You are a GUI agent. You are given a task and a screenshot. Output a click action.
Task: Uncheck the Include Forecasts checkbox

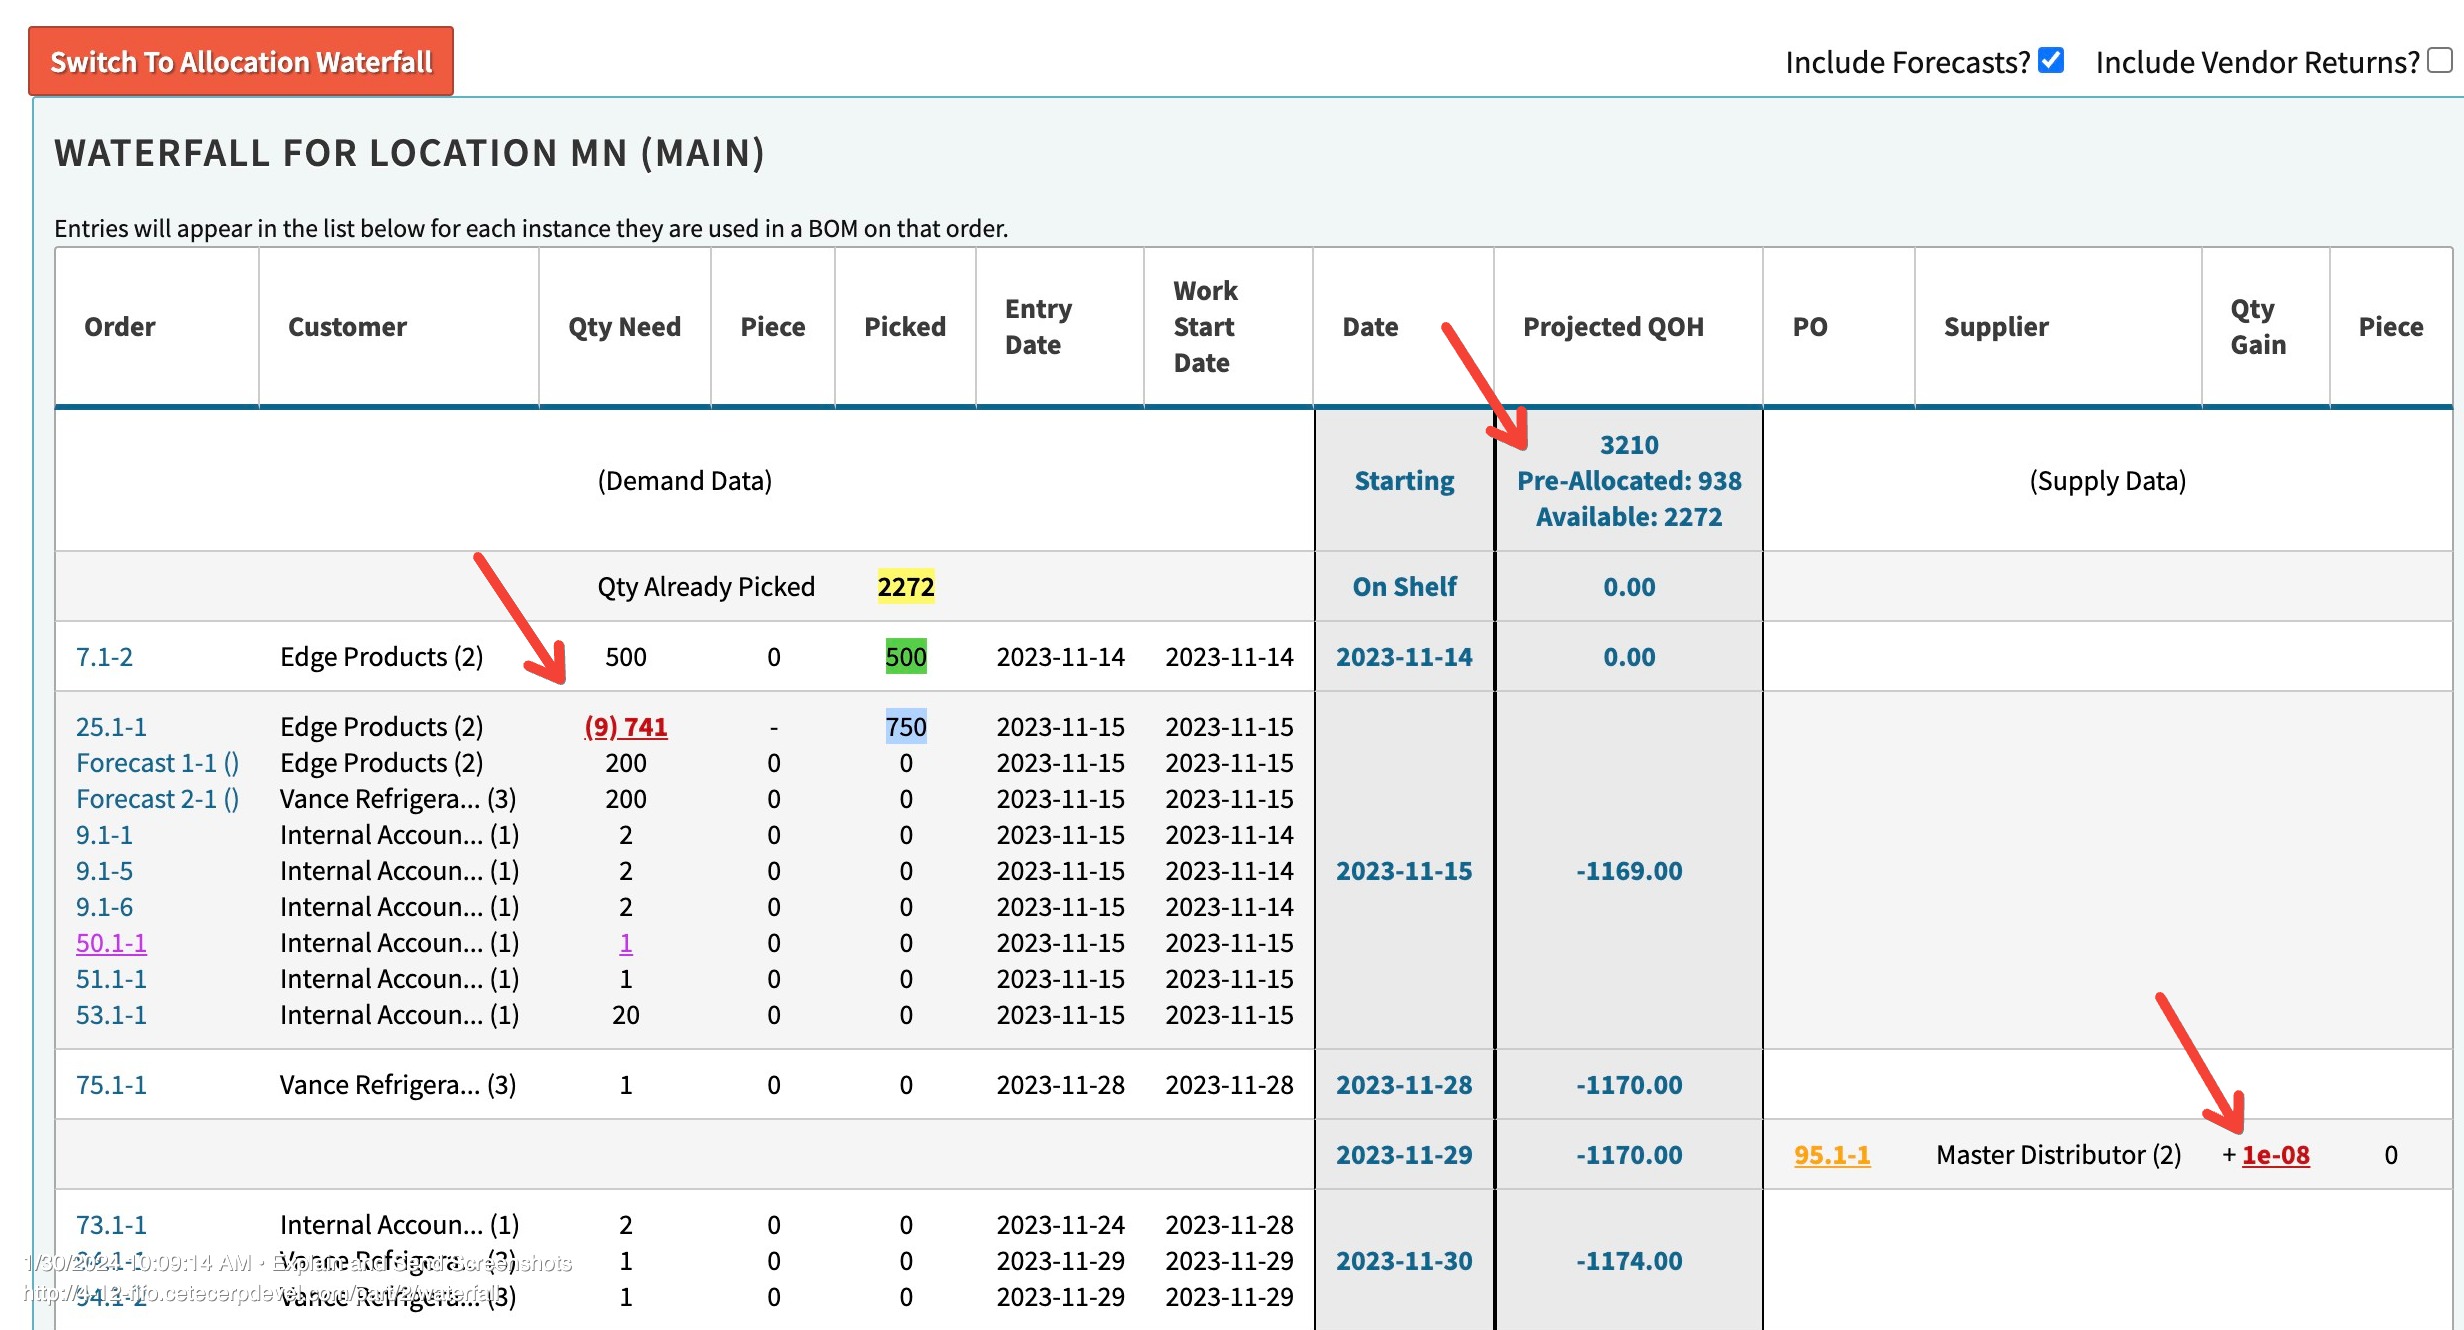click(2051, 60)
